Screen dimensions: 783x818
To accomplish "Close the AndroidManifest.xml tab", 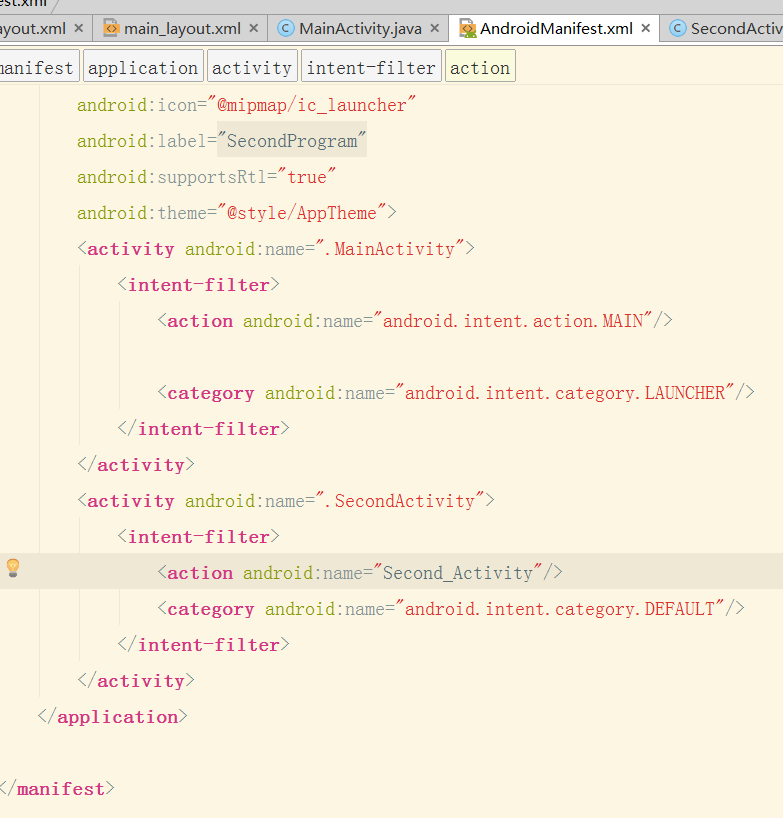I will (x=646, y=29).
